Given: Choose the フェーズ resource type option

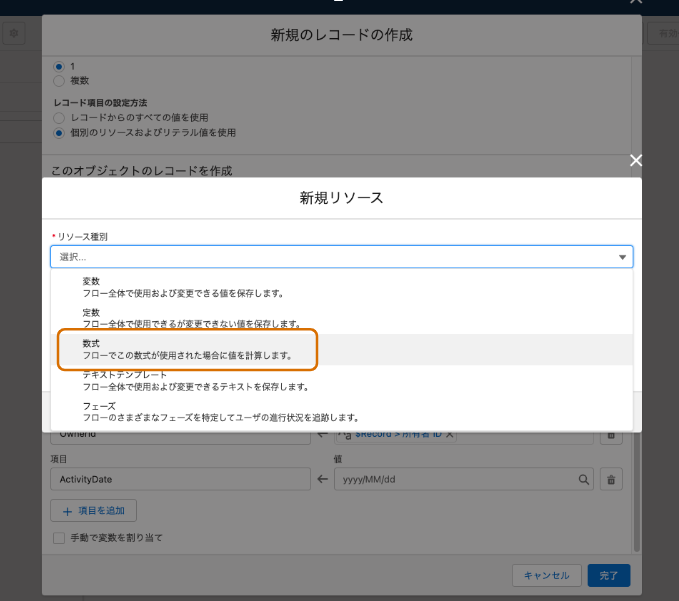Looking at the screenshot, I should click(x=342, y=412).
